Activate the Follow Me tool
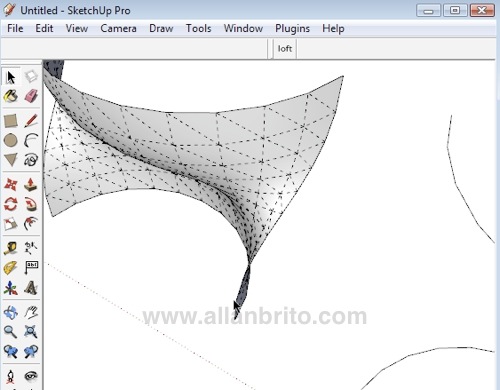The image size is (500, 390). [x=31, y=204]
